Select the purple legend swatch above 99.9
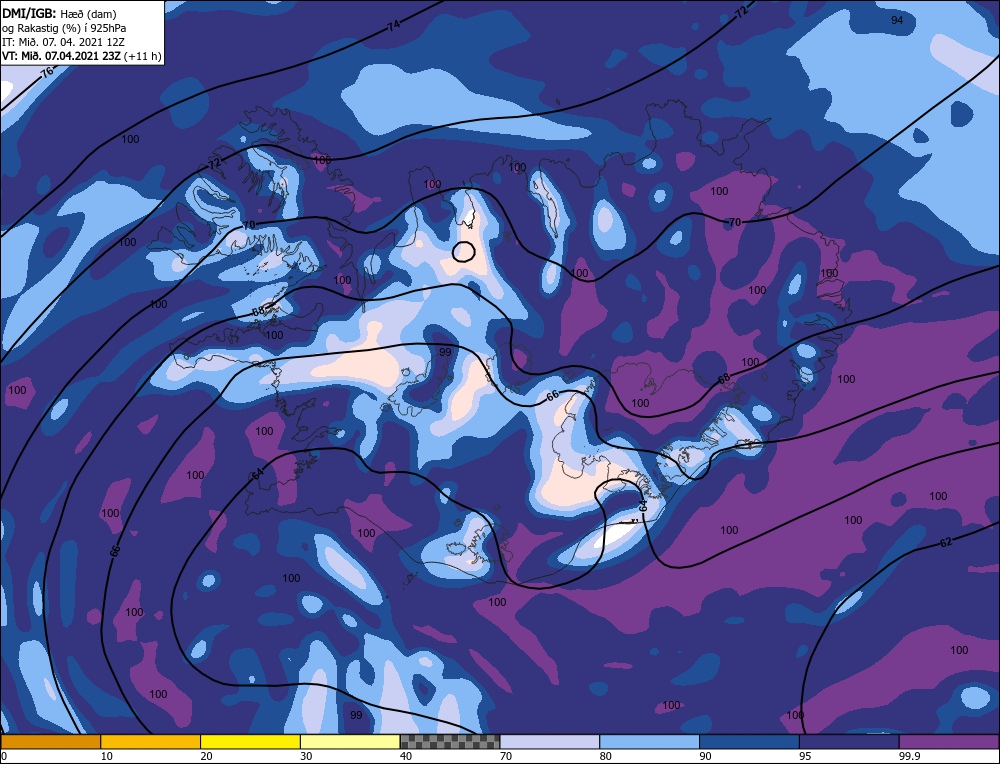 point(949,742)
